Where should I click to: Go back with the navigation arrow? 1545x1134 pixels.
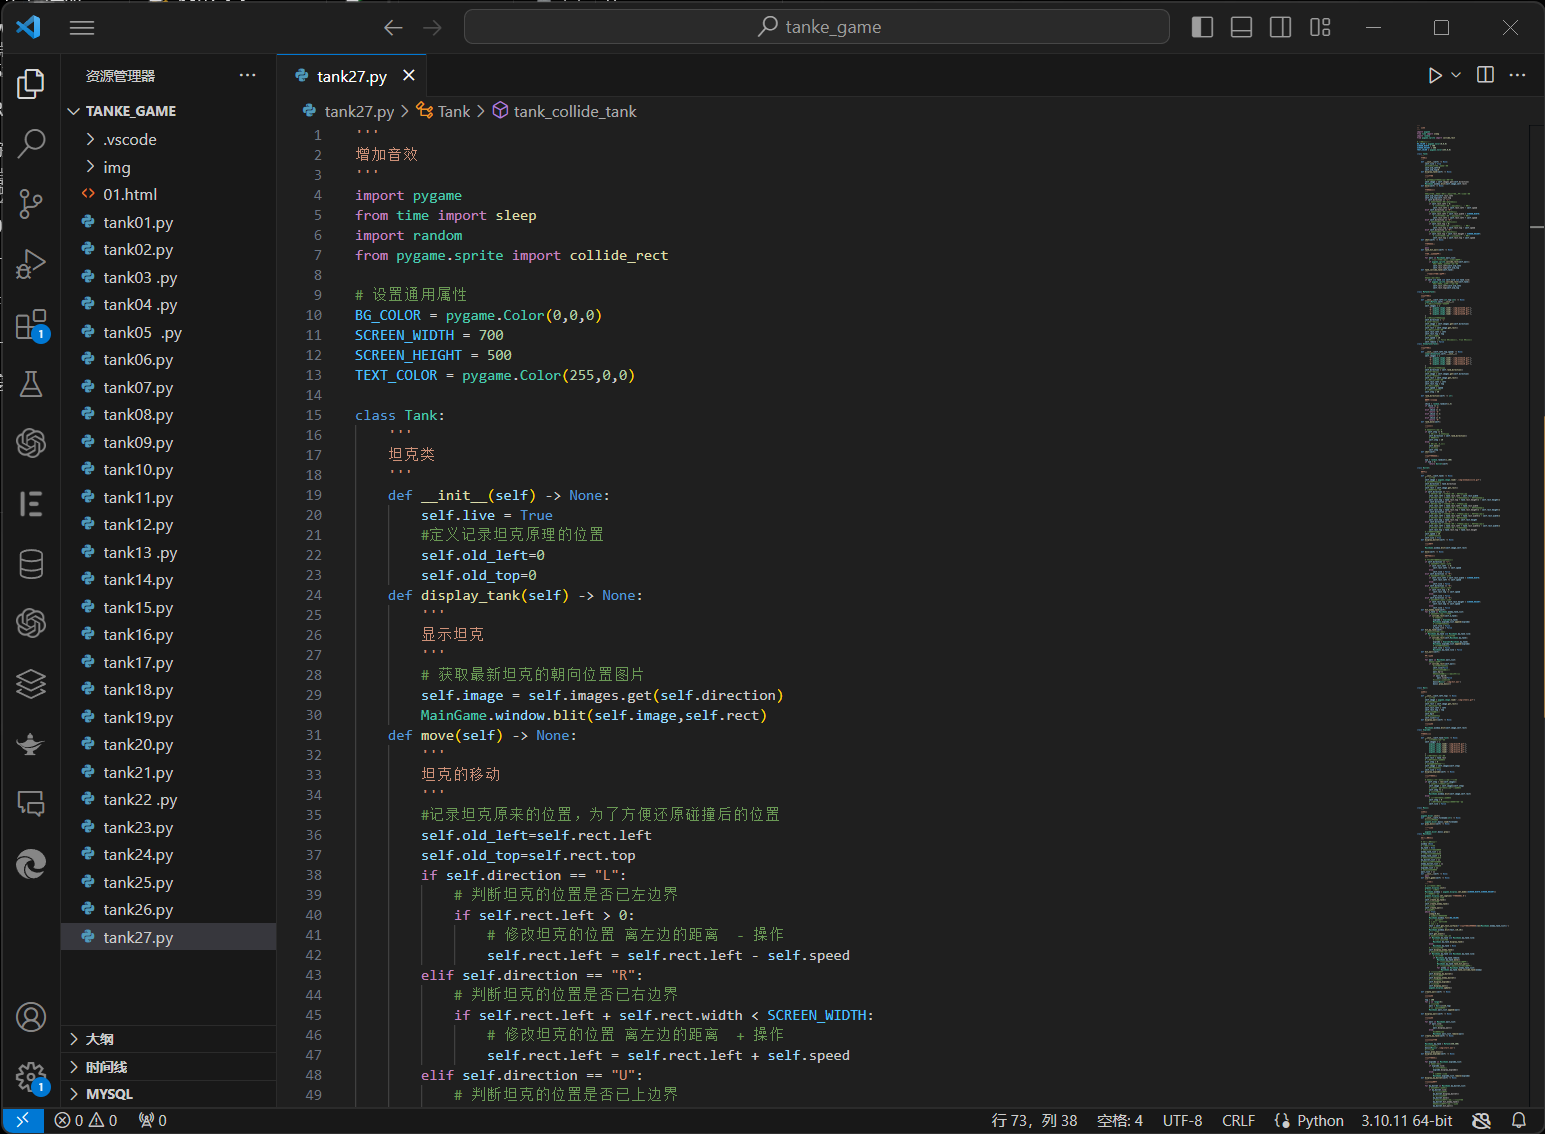coord(393,27)
